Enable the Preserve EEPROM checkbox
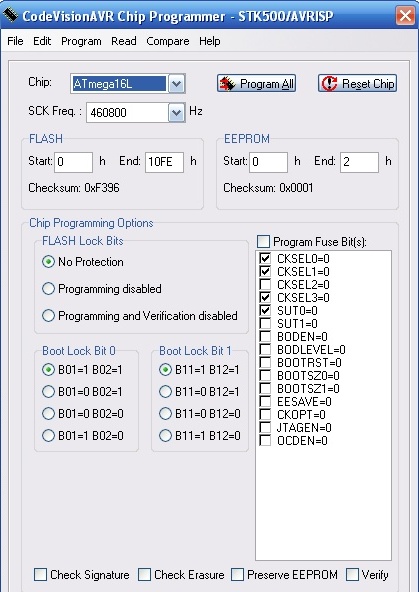Viewport: 419px width, 592px height. [x=237, y=575]
